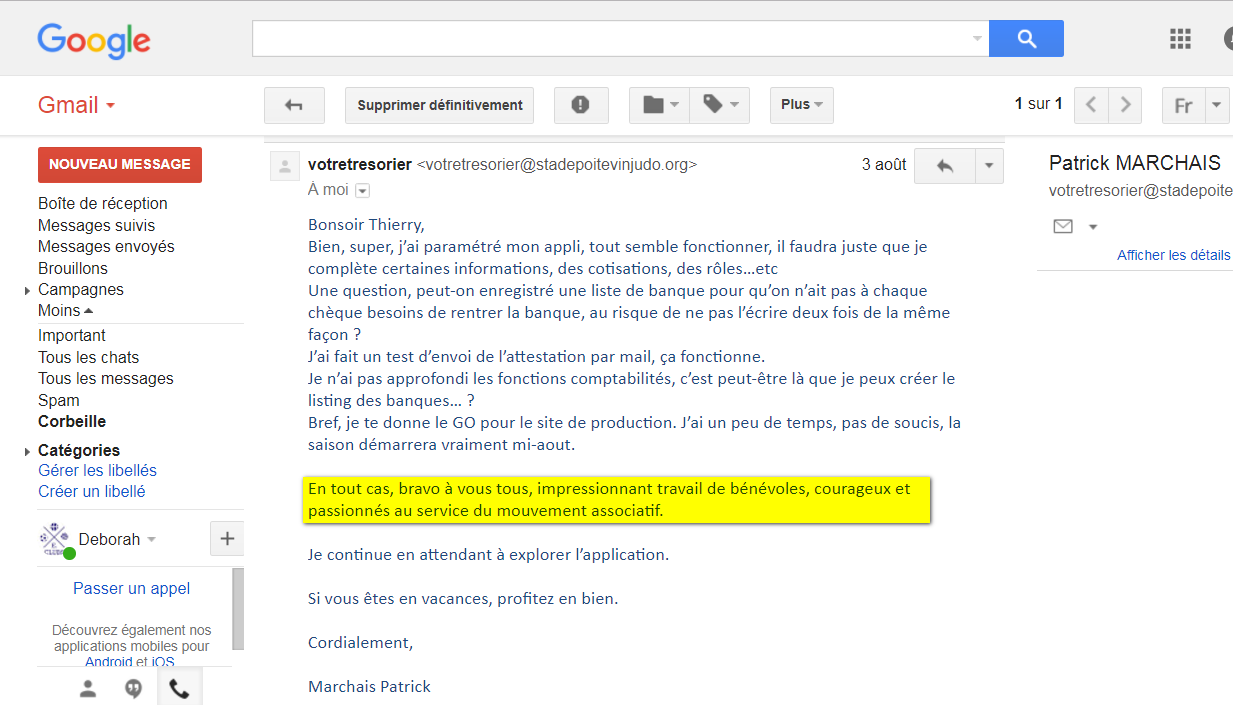Open the Hangouts conversations tab
This screenshot has height=705, width=1233.
tap(133, 688)
